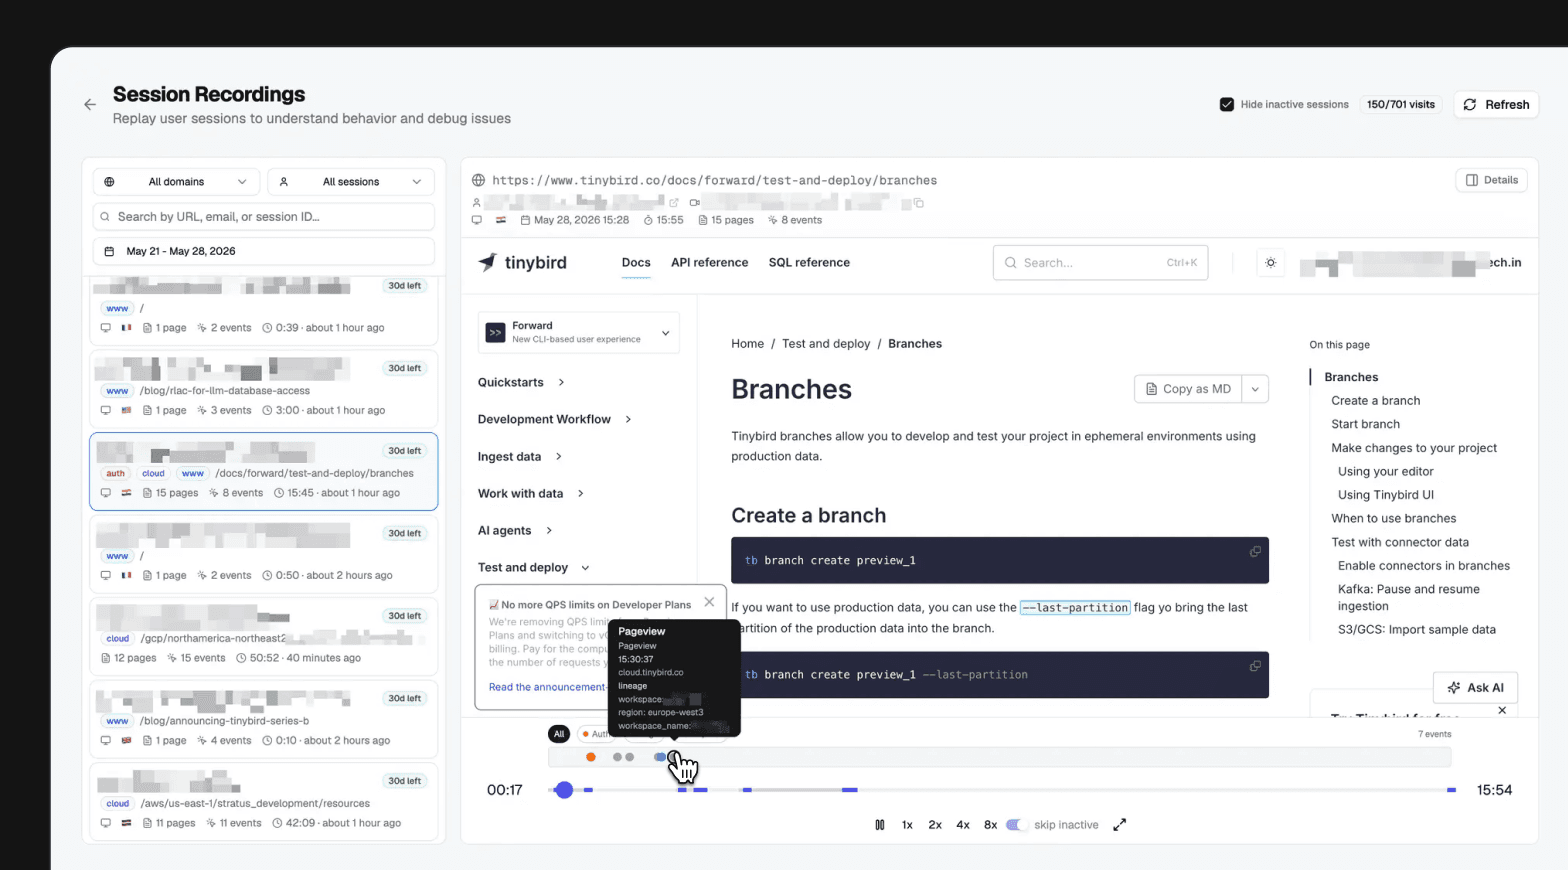
Task: Click the magnifier icon in the session search box
Action: pos(105,217)
